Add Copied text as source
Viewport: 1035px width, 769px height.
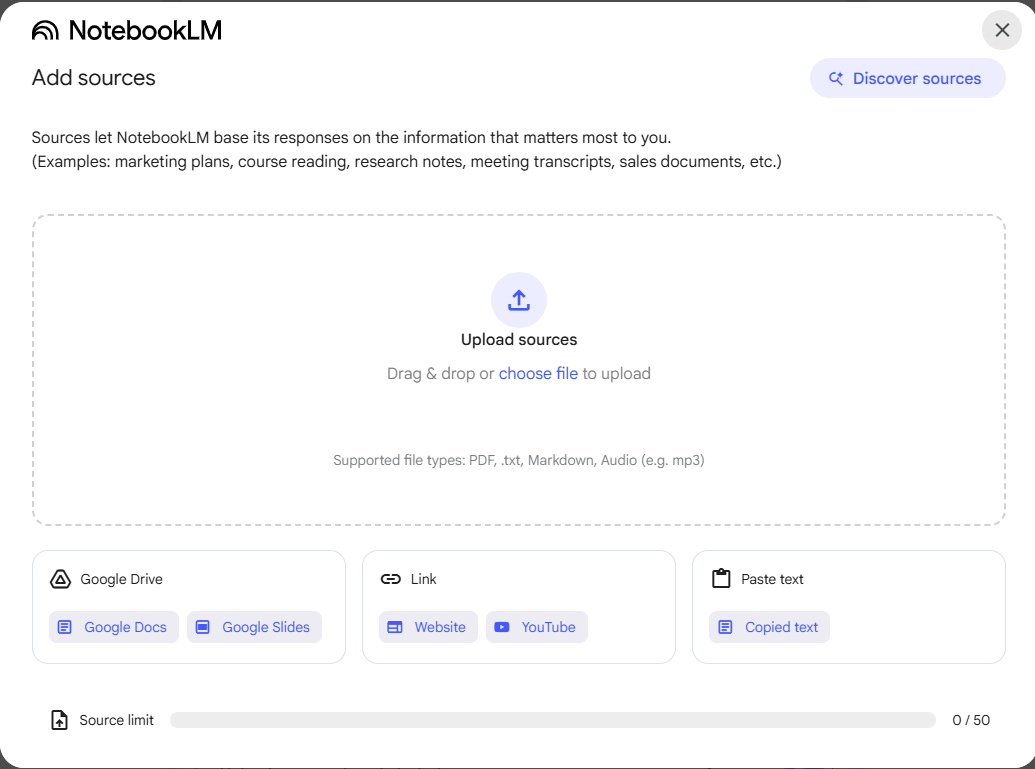click(769, 627)
